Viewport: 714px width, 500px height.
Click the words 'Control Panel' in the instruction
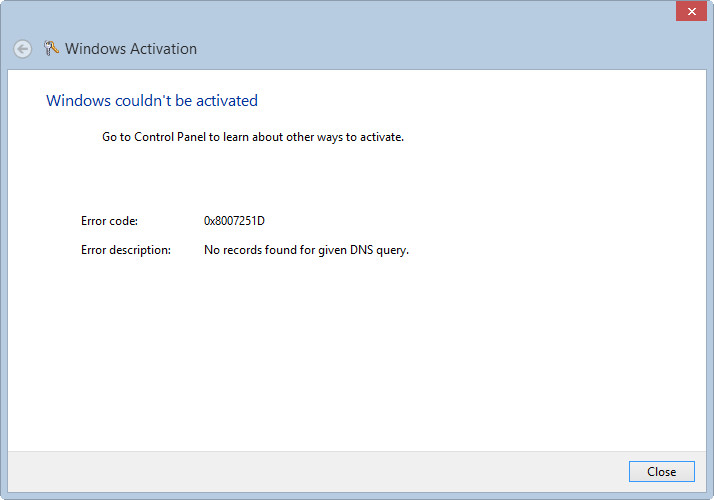coord(171,137)
